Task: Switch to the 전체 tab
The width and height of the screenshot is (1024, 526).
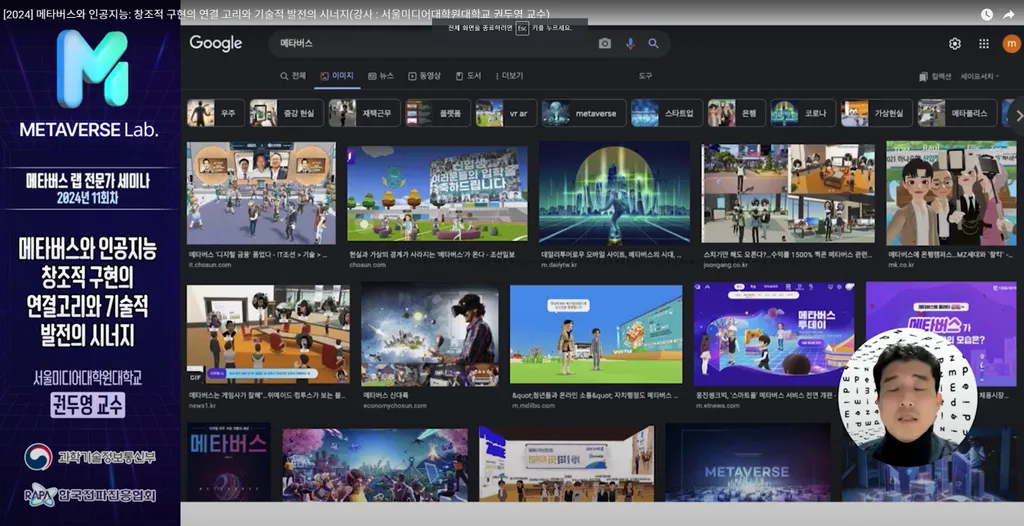Action: [x=293, y=76]
